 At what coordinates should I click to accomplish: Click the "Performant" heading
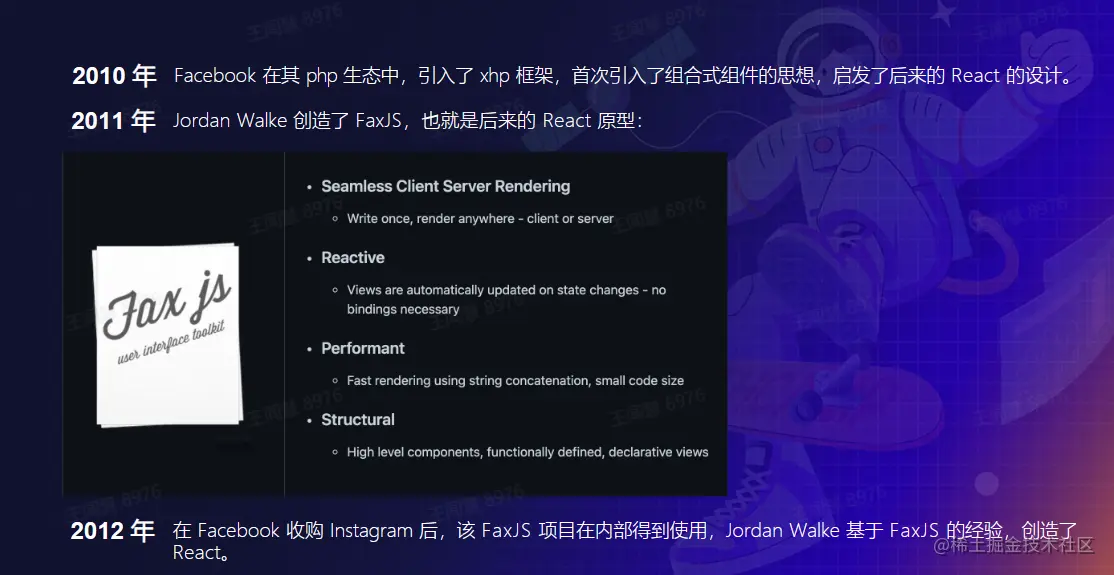(362, 348)
